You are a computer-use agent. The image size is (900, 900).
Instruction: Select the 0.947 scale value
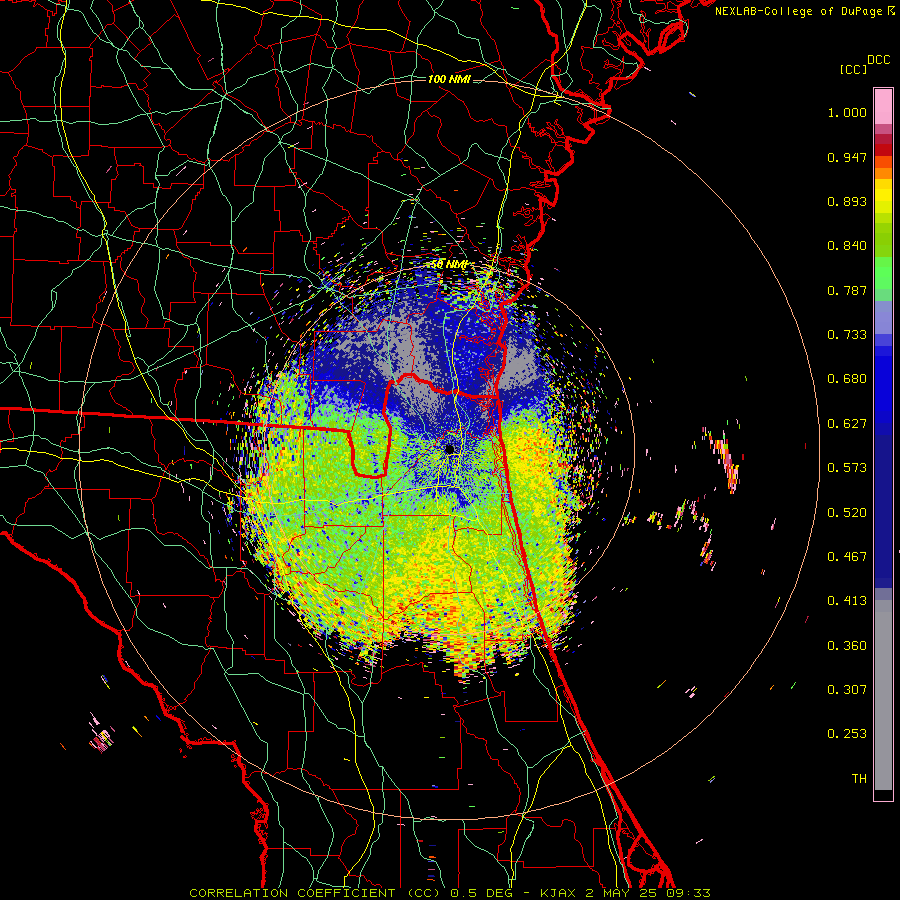point(847,157)
